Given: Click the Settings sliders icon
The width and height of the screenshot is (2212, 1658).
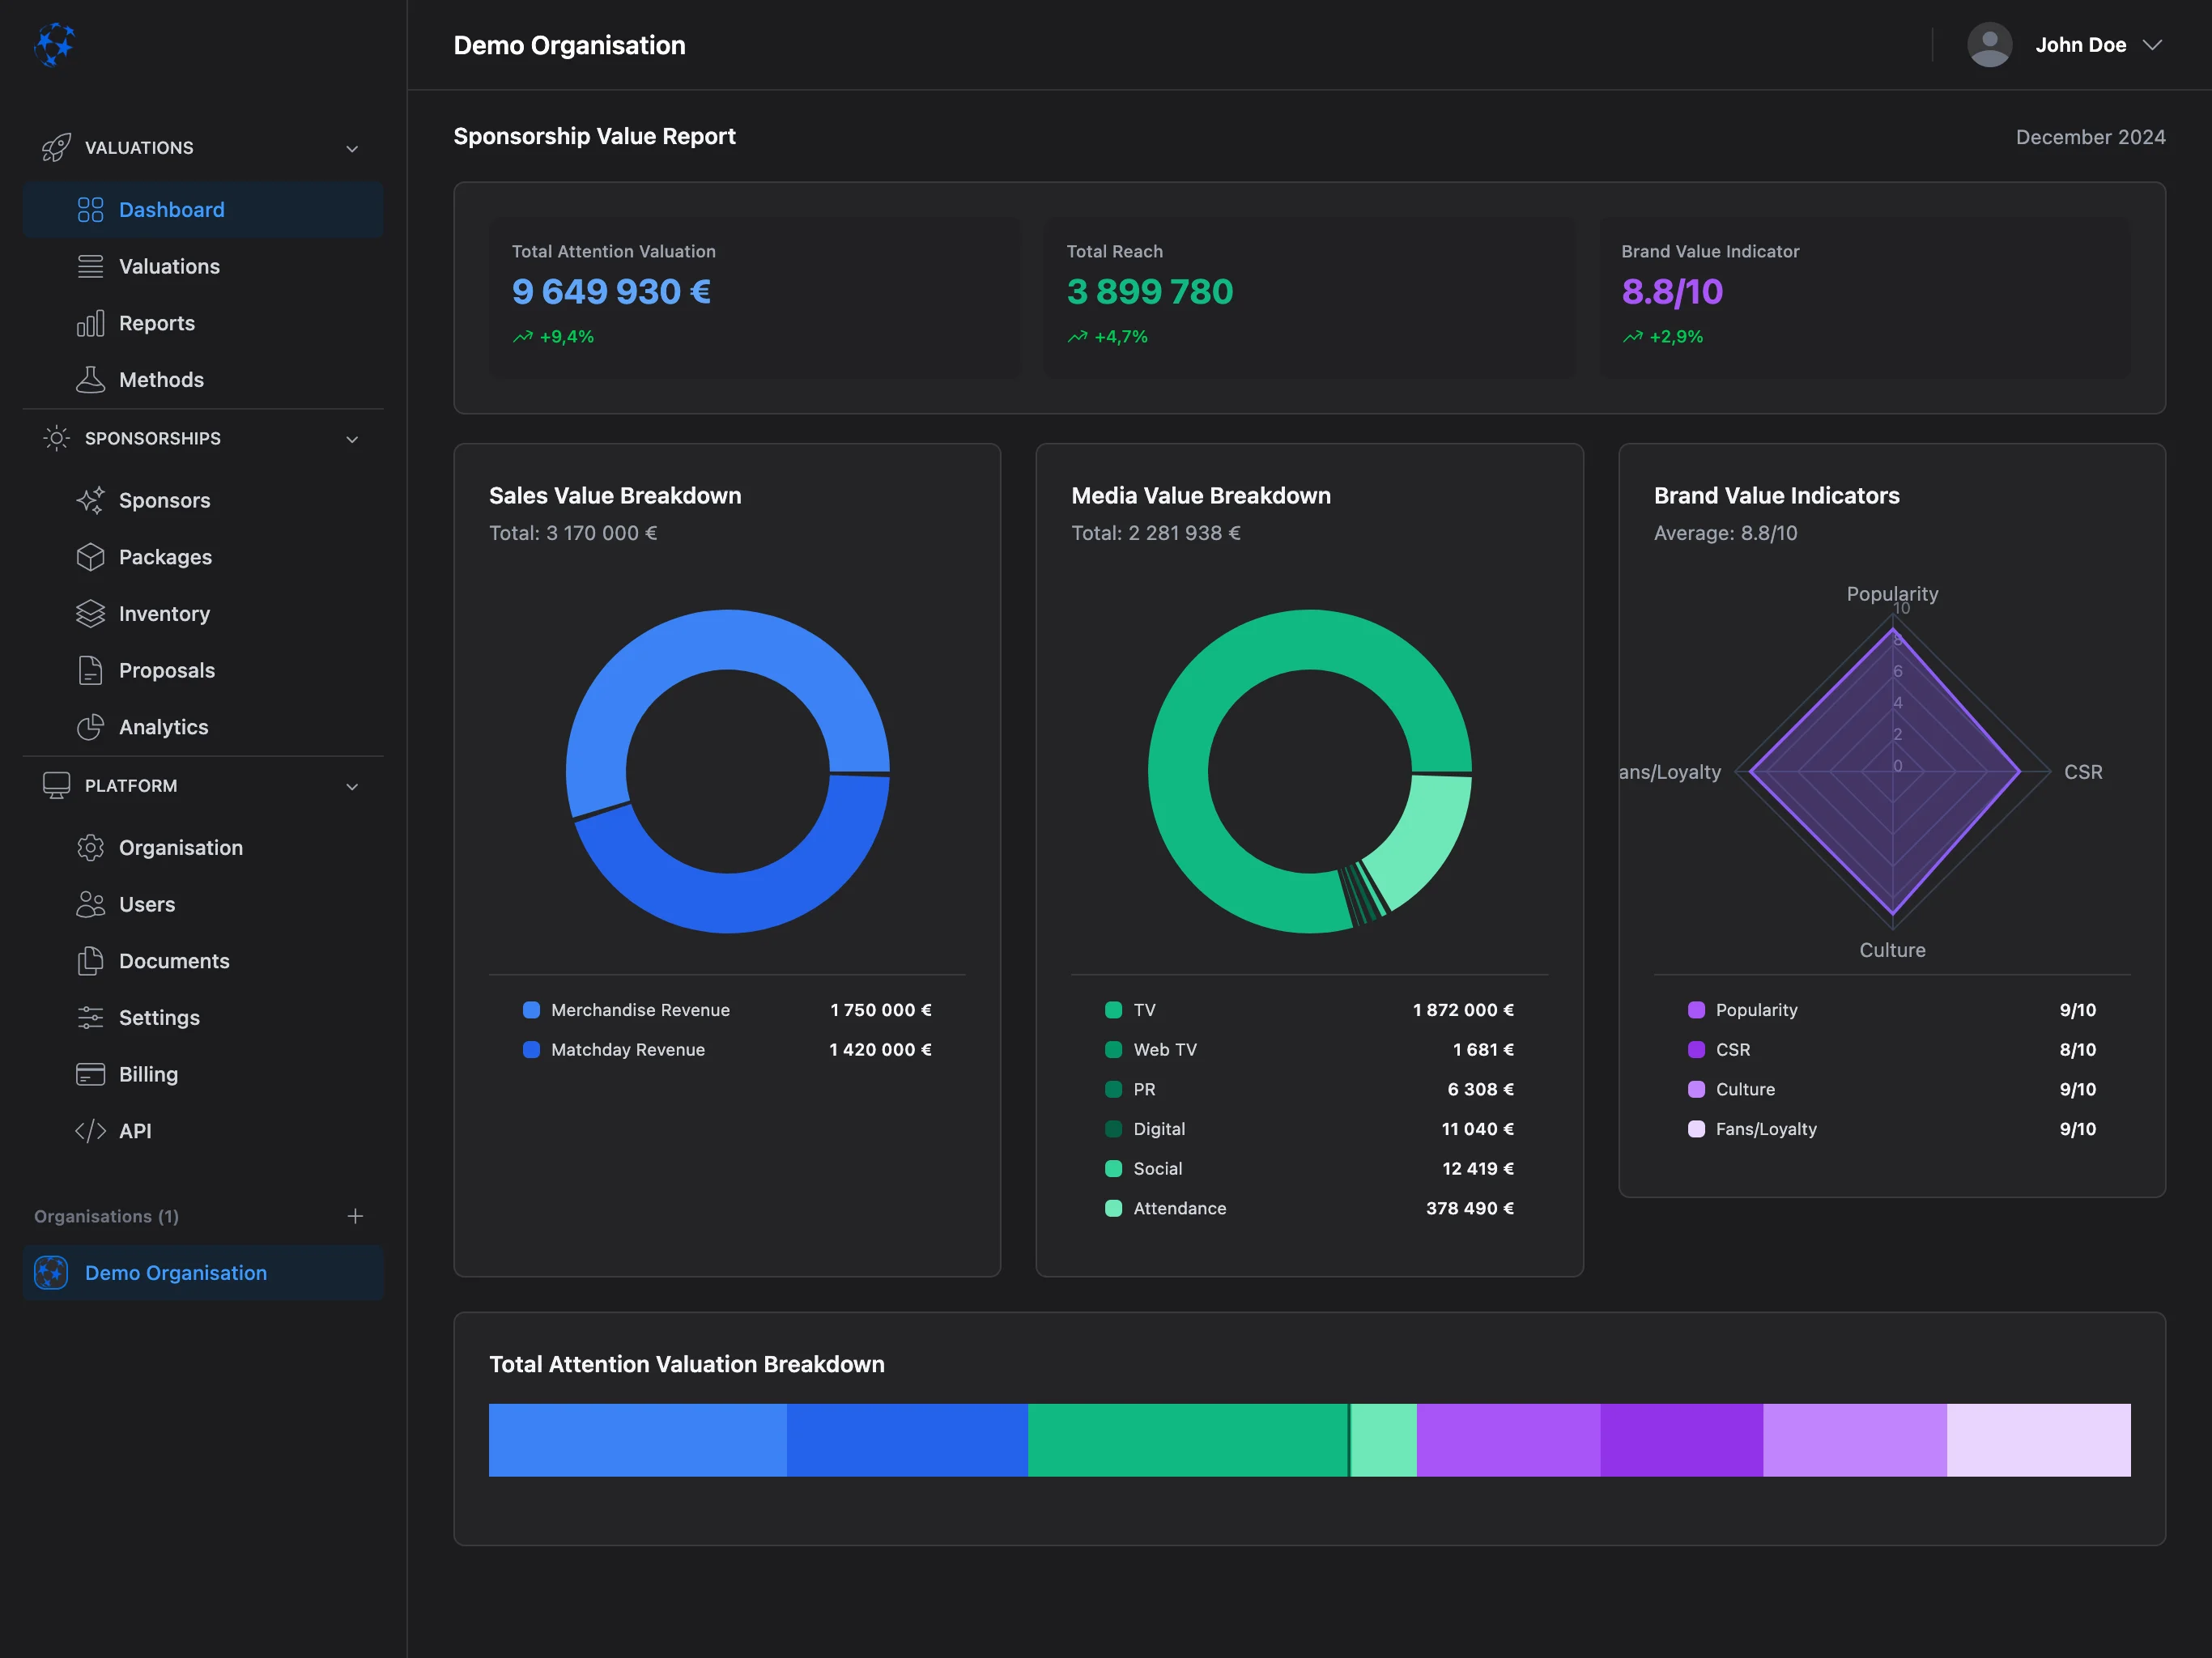Looking at the screenshot, I should [90, 1018].
